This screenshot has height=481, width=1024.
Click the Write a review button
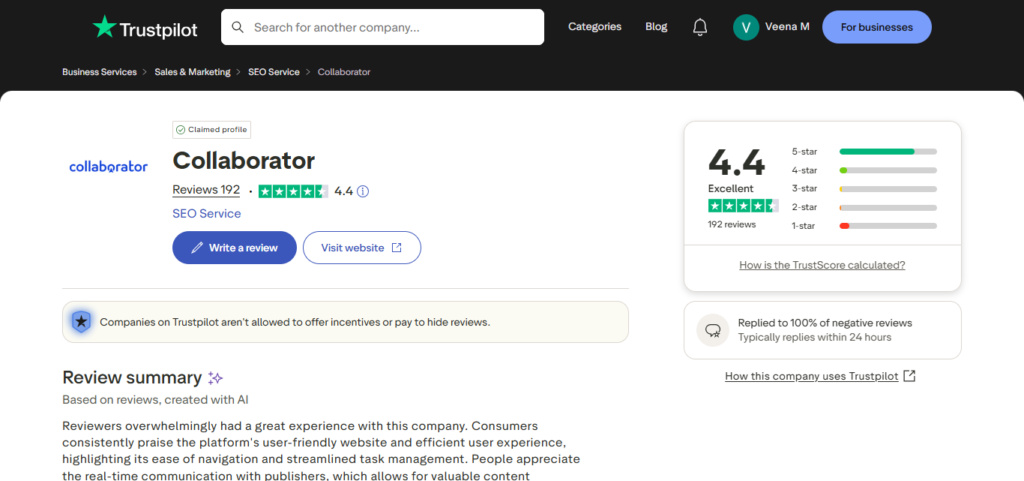pos(234,247)
